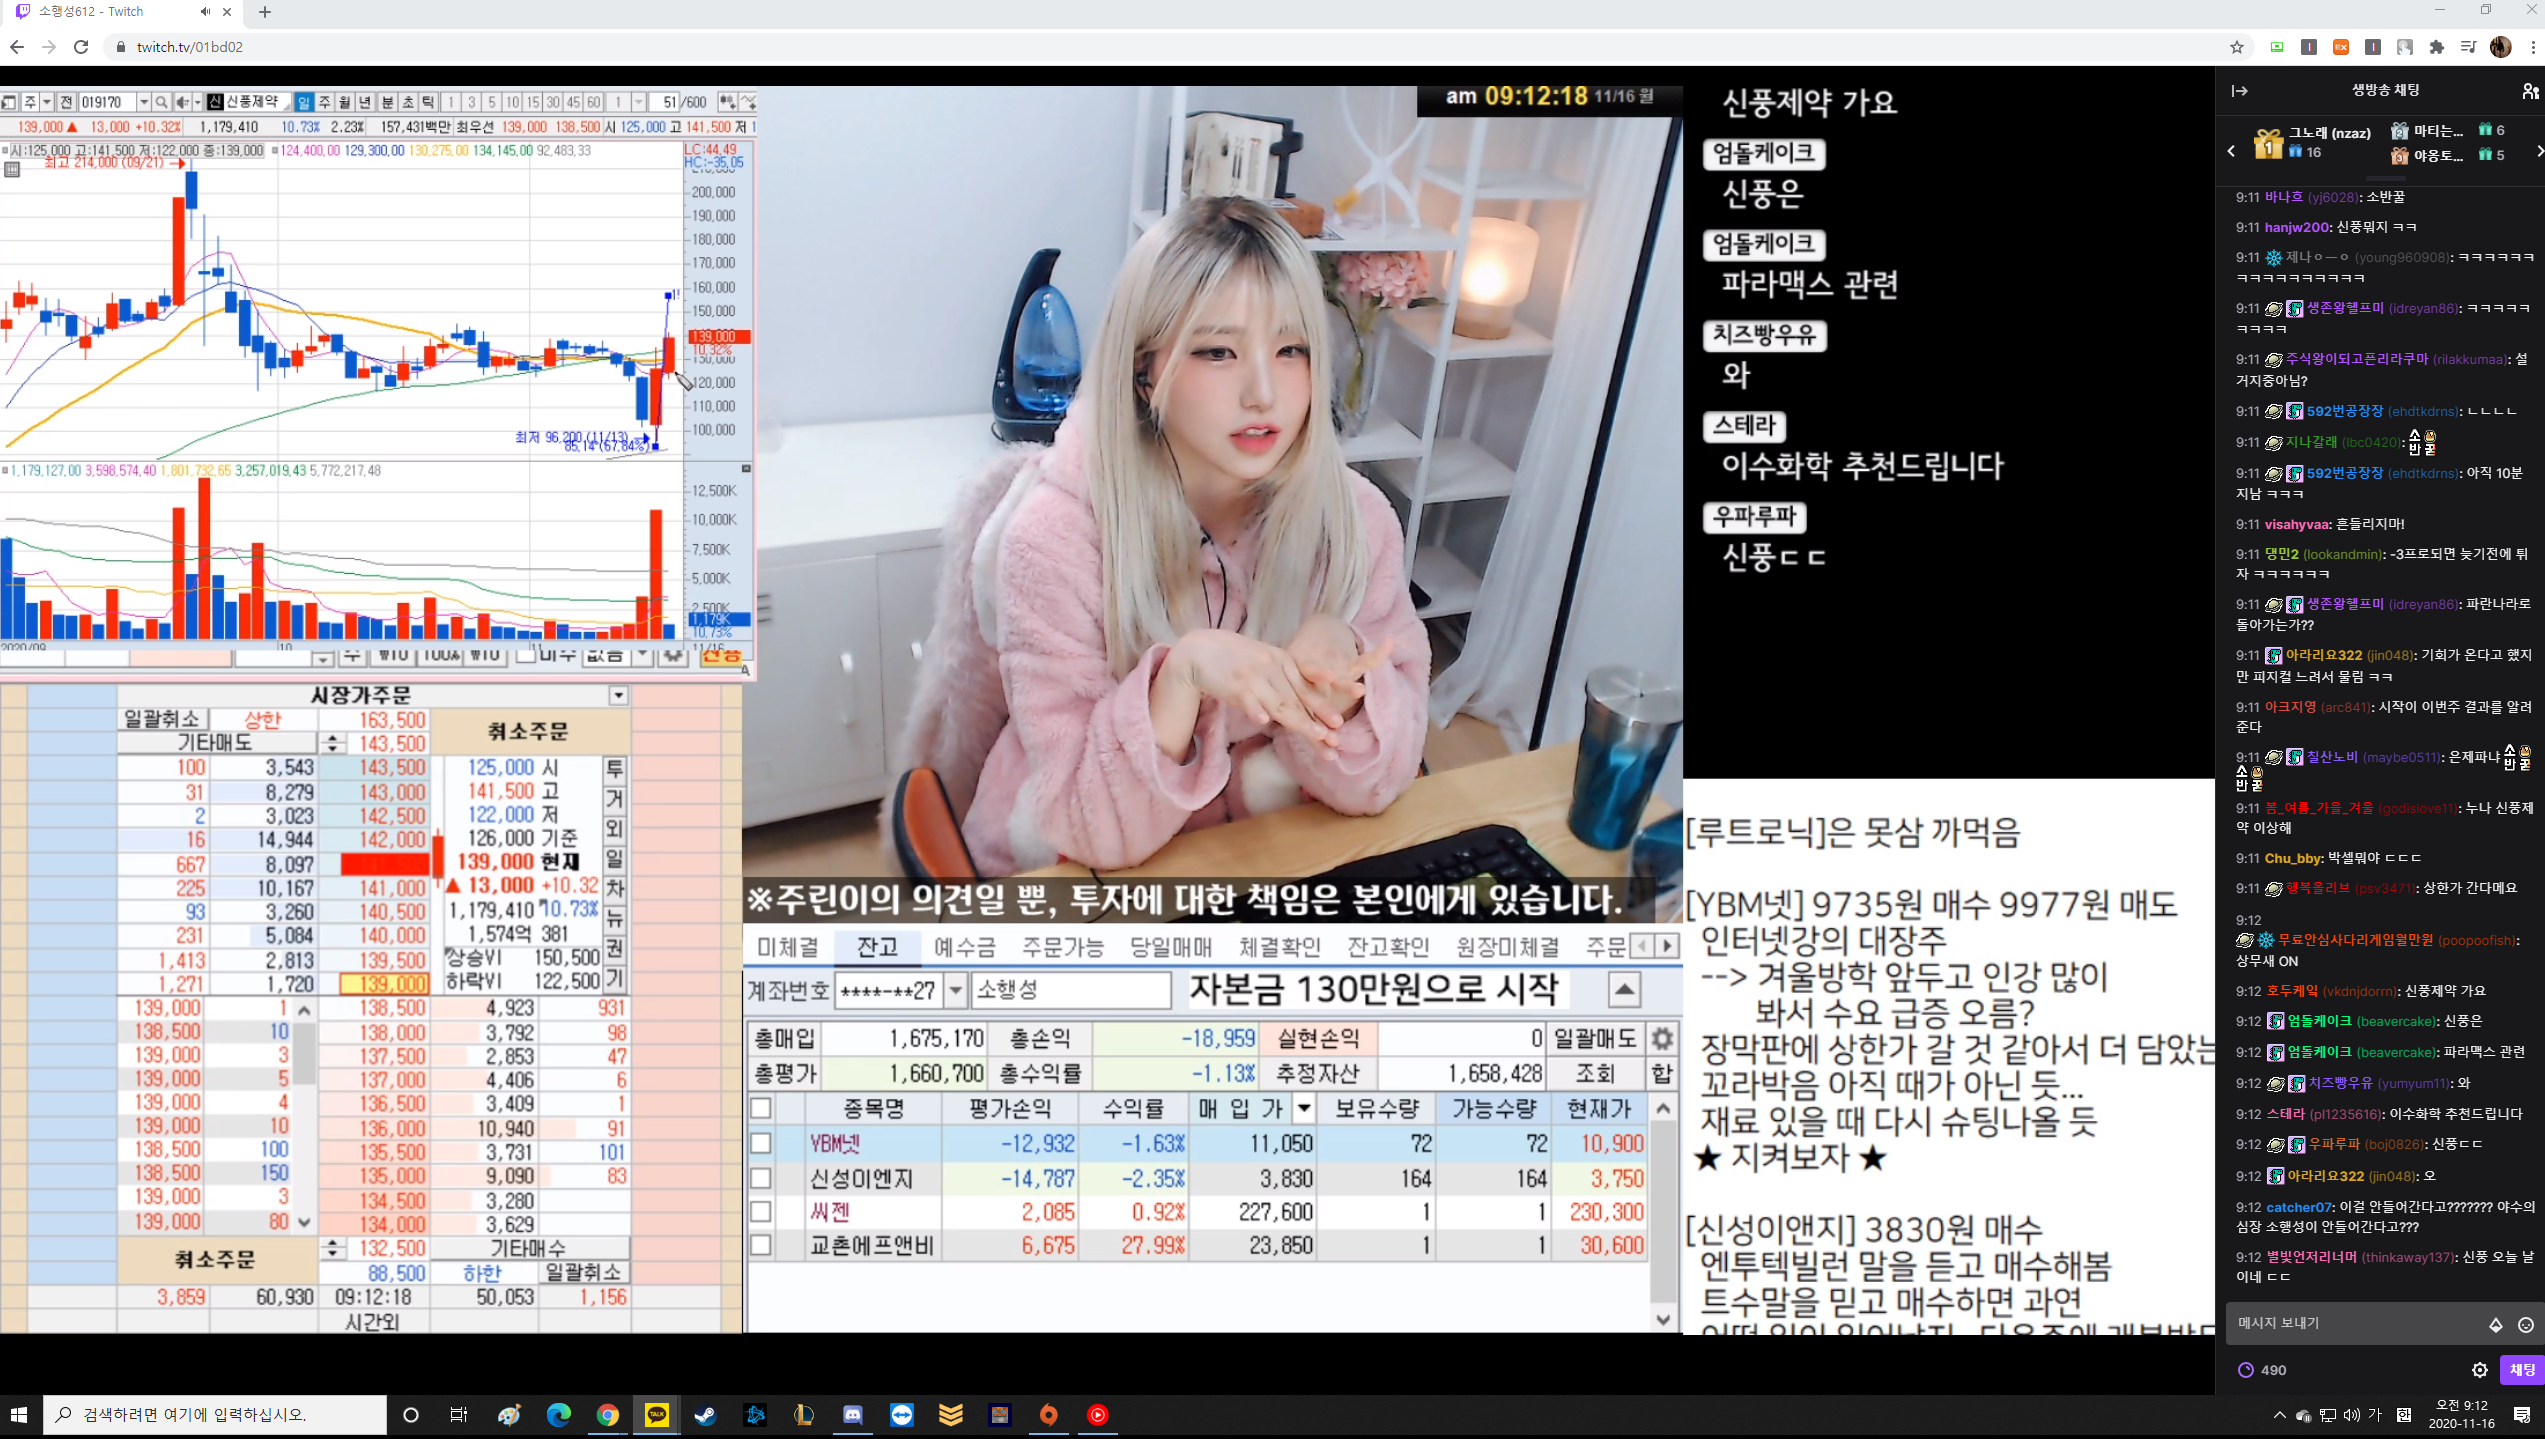Expand hidden system tray icons chevron
This screenshot has width=2545, height=1439.
coord(2279,1415)
